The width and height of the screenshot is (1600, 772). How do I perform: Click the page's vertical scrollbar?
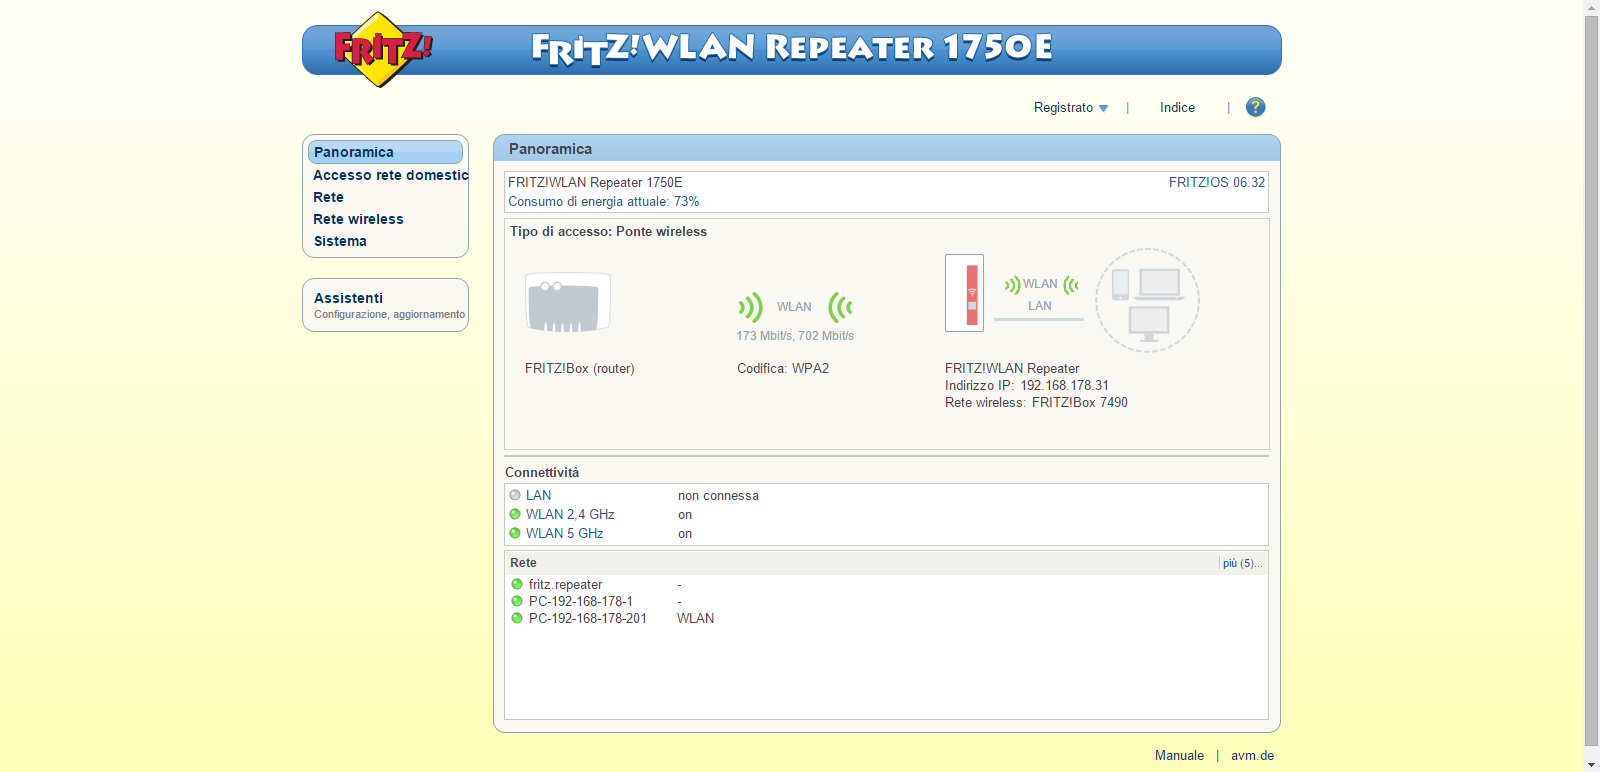click(x=1591, y=380)
